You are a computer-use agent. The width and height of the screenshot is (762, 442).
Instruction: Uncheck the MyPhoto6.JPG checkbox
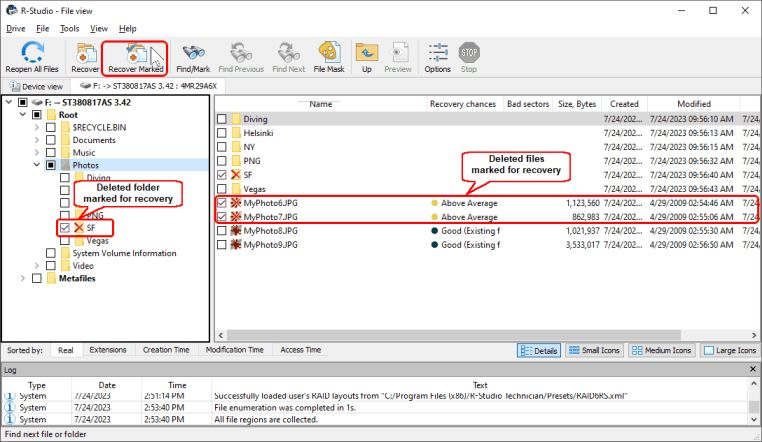(222, 203)
